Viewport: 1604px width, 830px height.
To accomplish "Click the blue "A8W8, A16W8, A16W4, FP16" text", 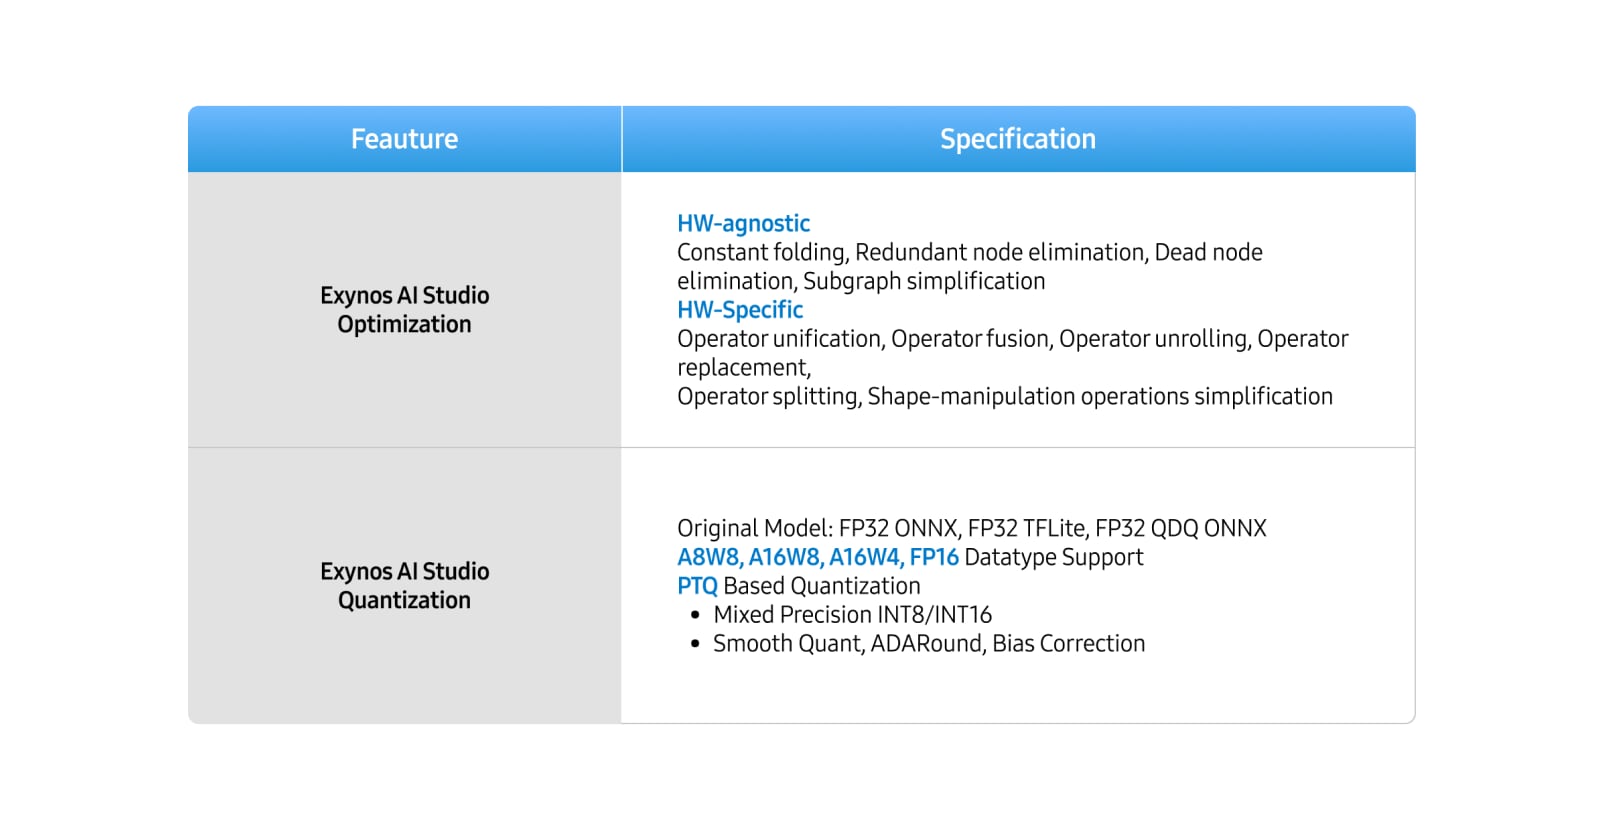I will click(817, 557).
